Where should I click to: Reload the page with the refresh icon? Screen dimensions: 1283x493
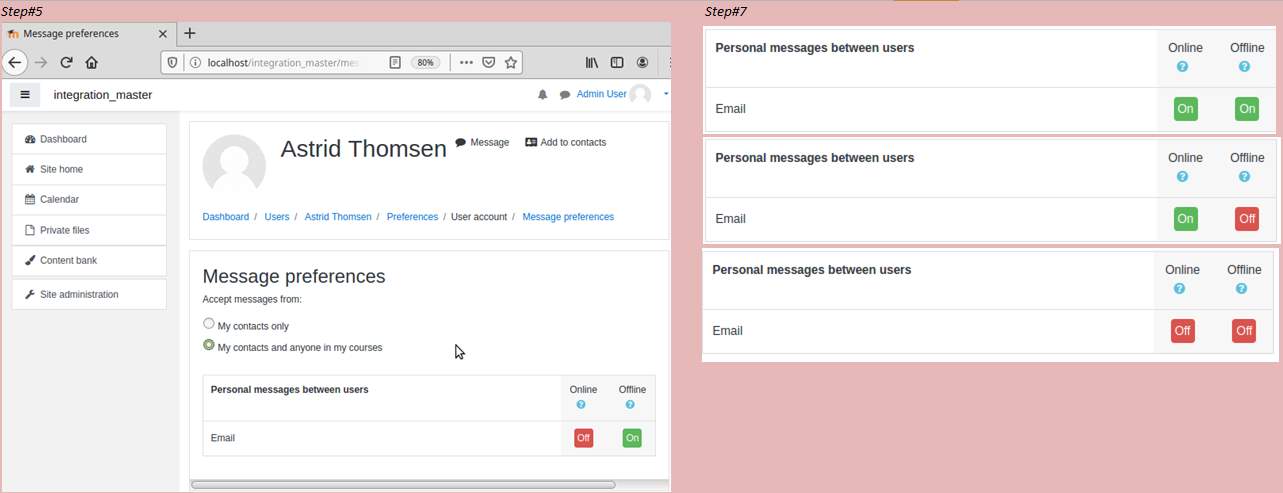tap(66, 62)
